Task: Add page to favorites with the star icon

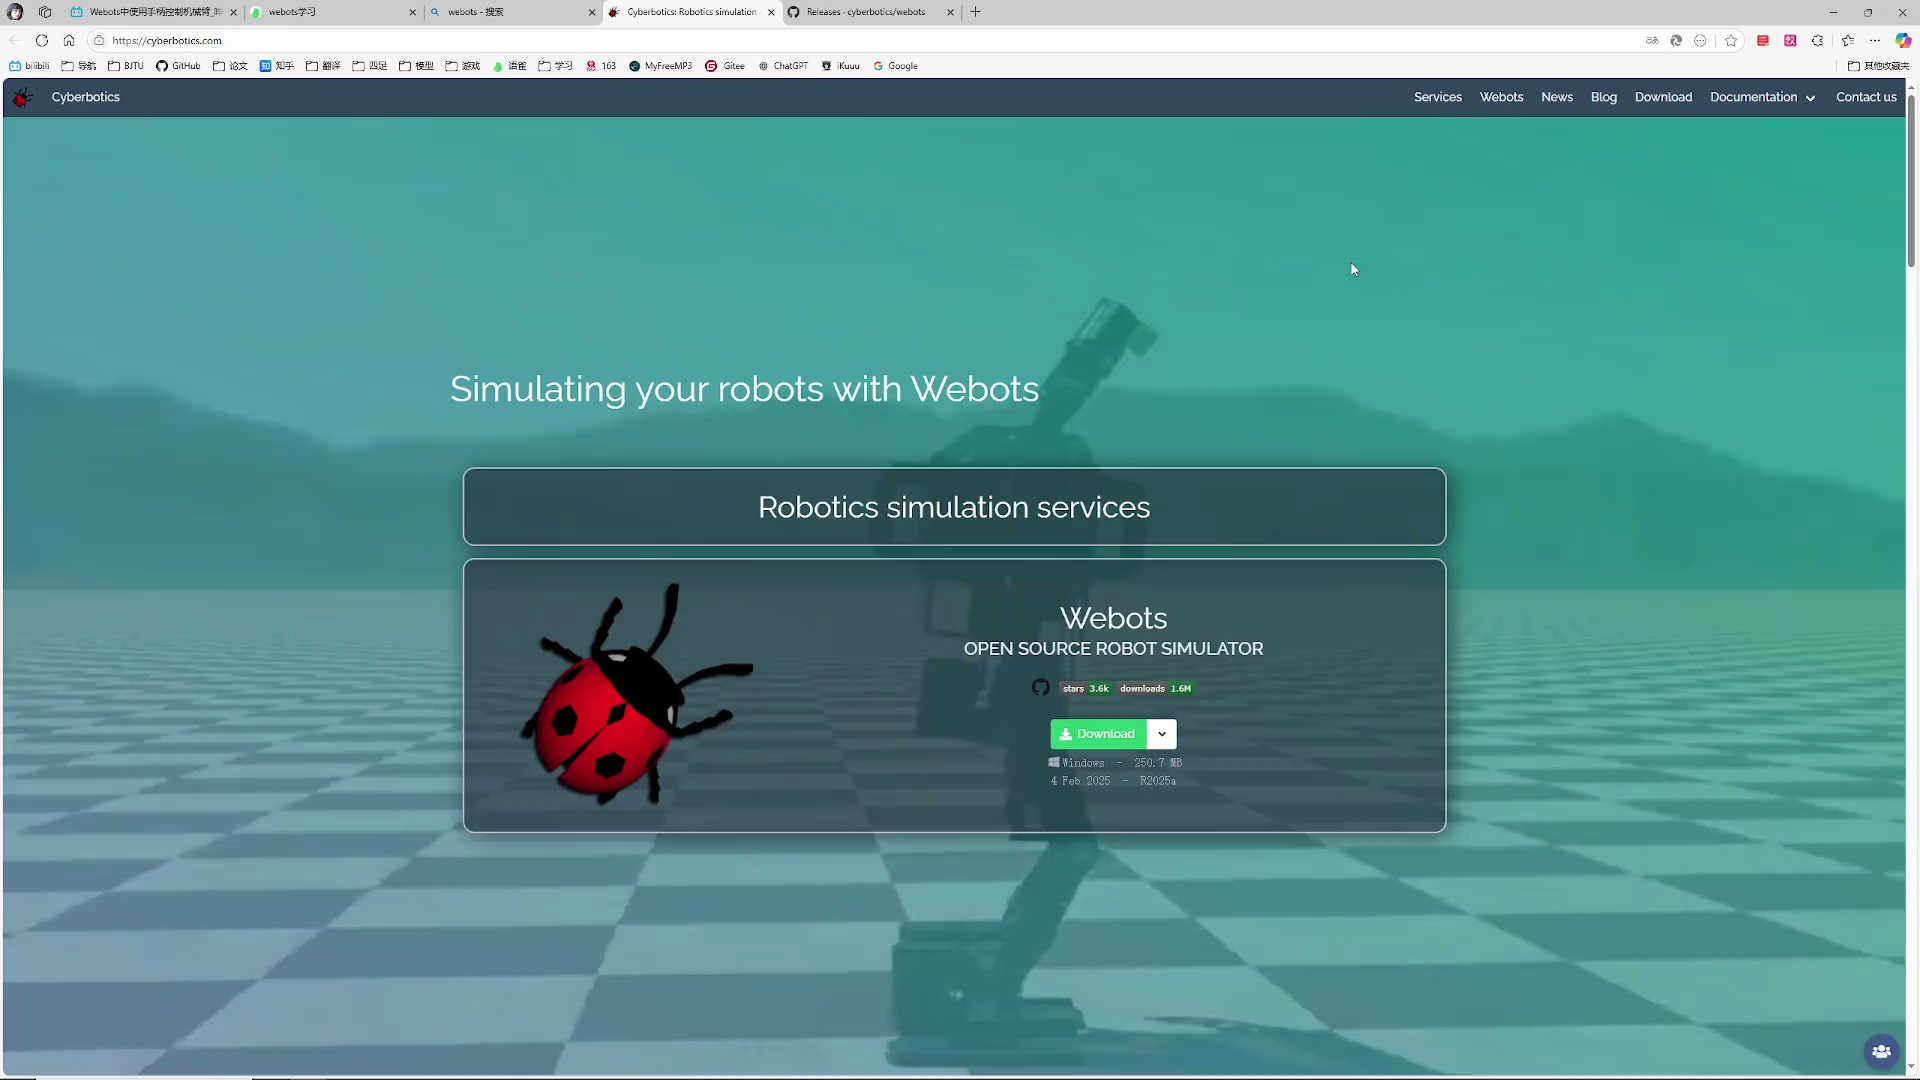Action: click(x=1731, y=41)
